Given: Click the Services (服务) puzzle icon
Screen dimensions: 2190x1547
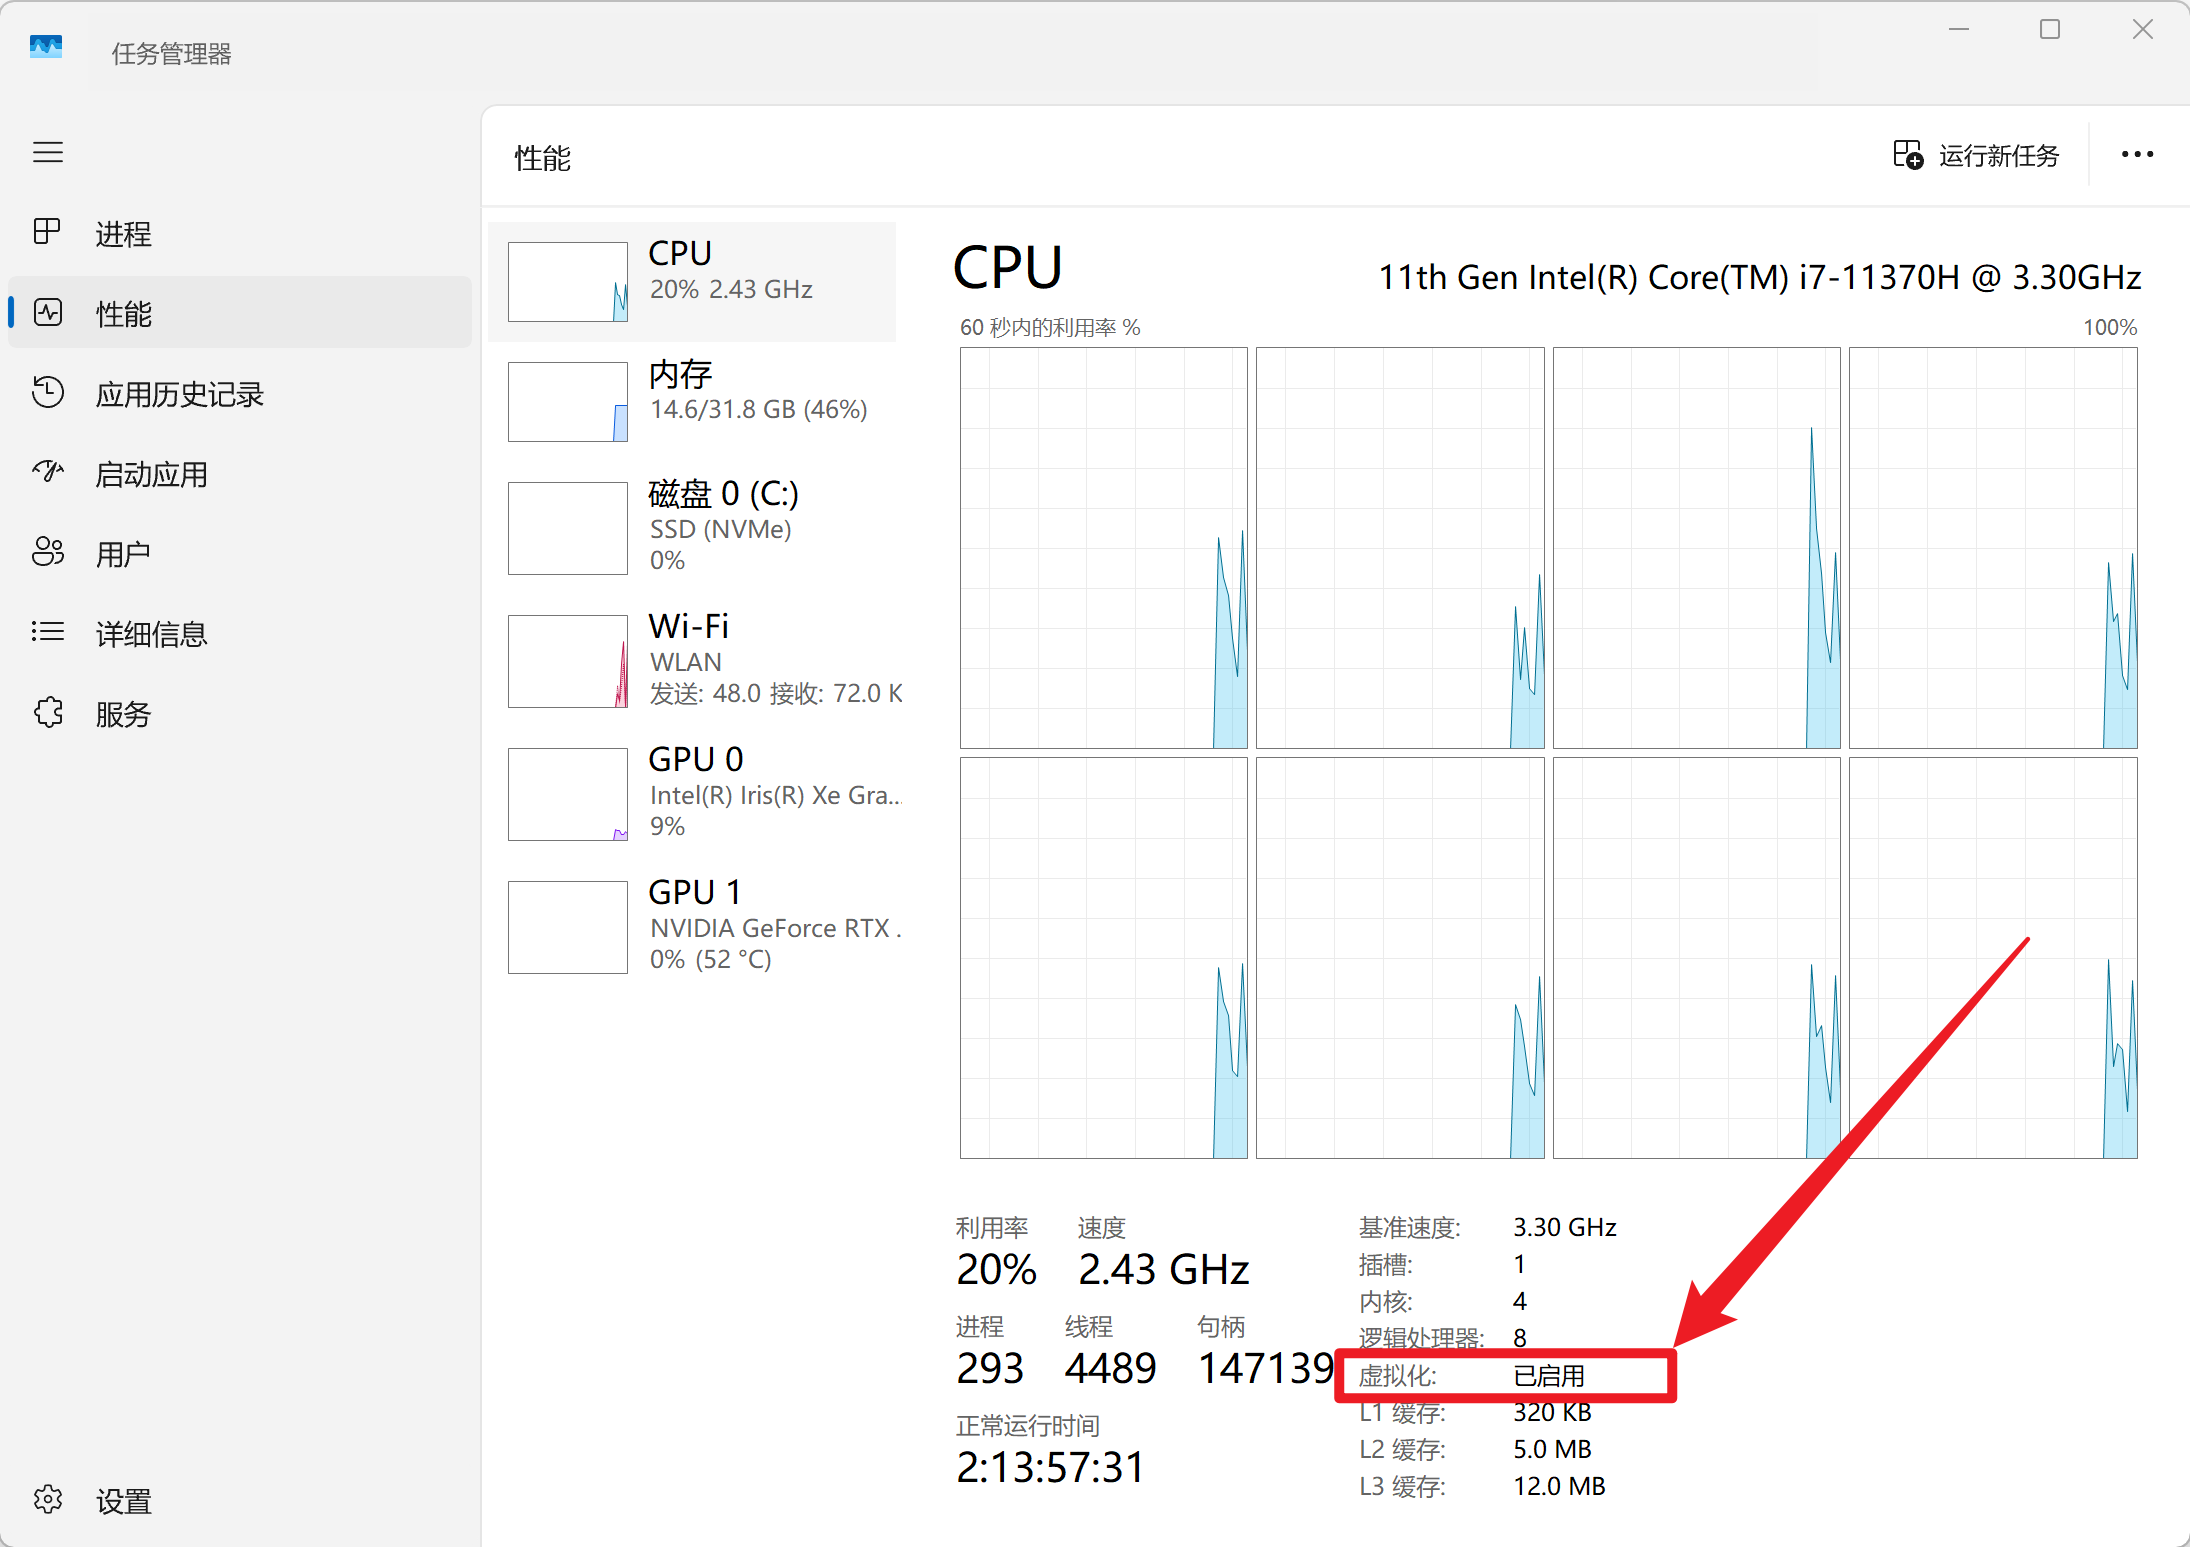Looking at the screenshot, I should [x=47, y=712].
